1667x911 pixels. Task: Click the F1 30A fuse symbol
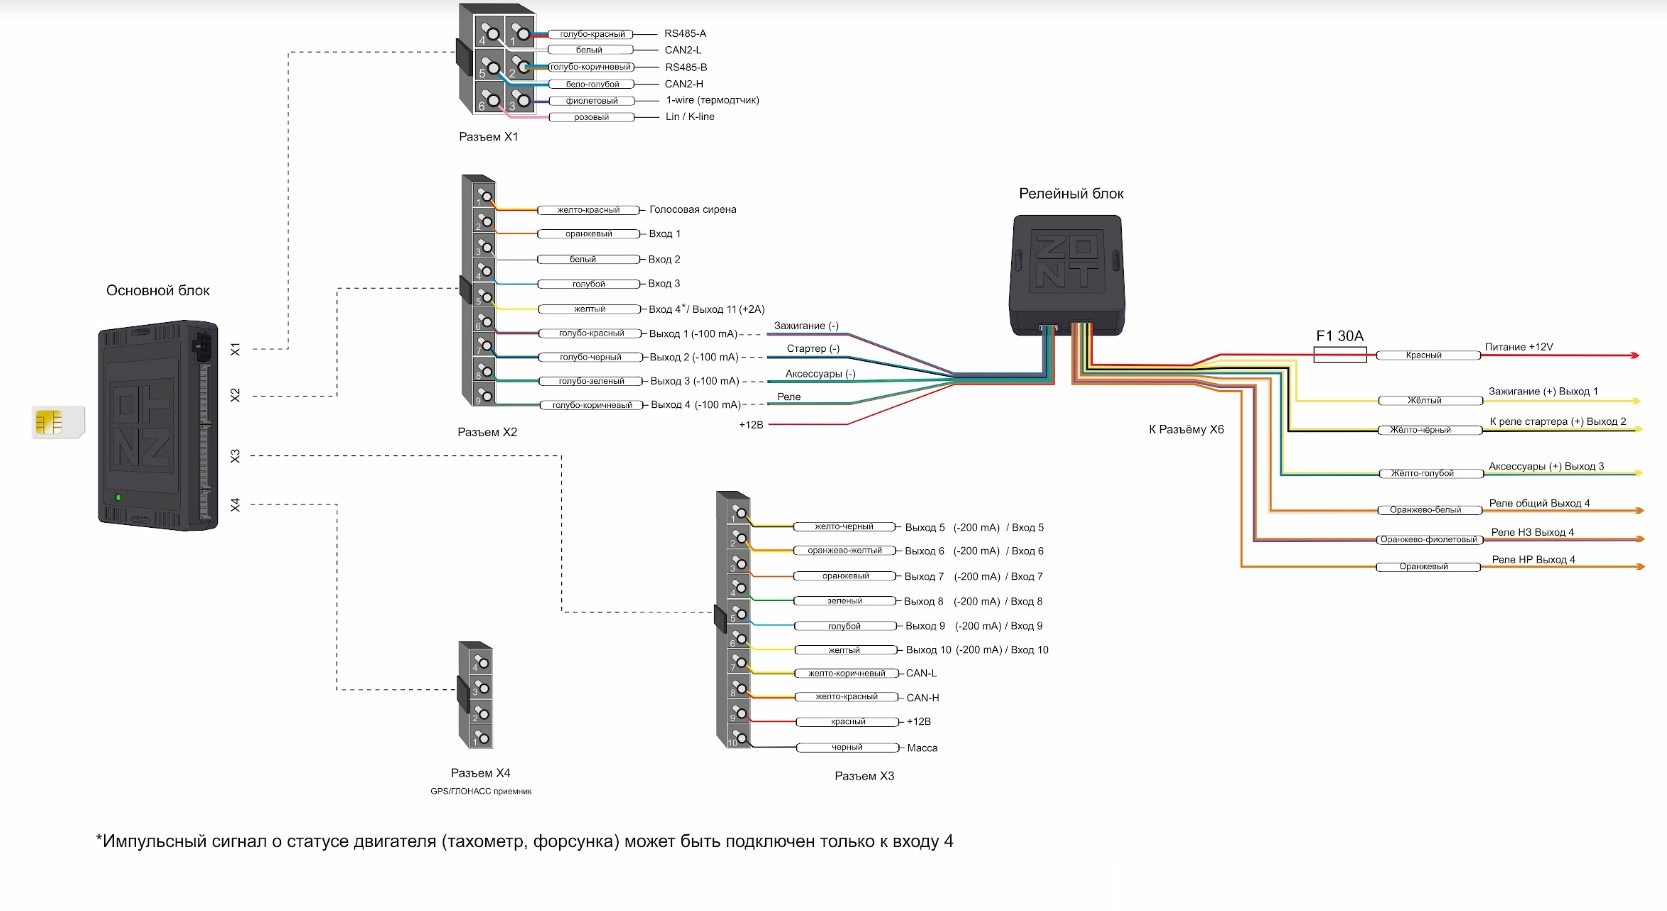pyautogui.click(x=1339, y=354)
